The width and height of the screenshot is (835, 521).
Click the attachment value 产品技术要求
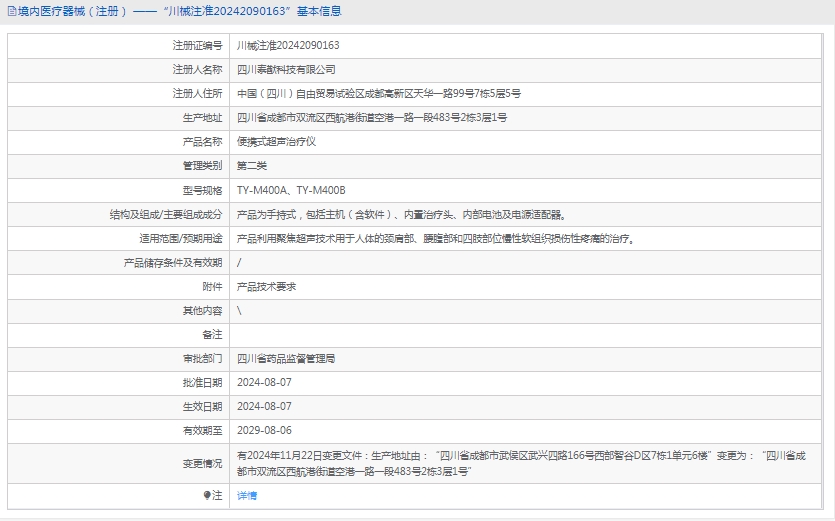pos(266,286)
